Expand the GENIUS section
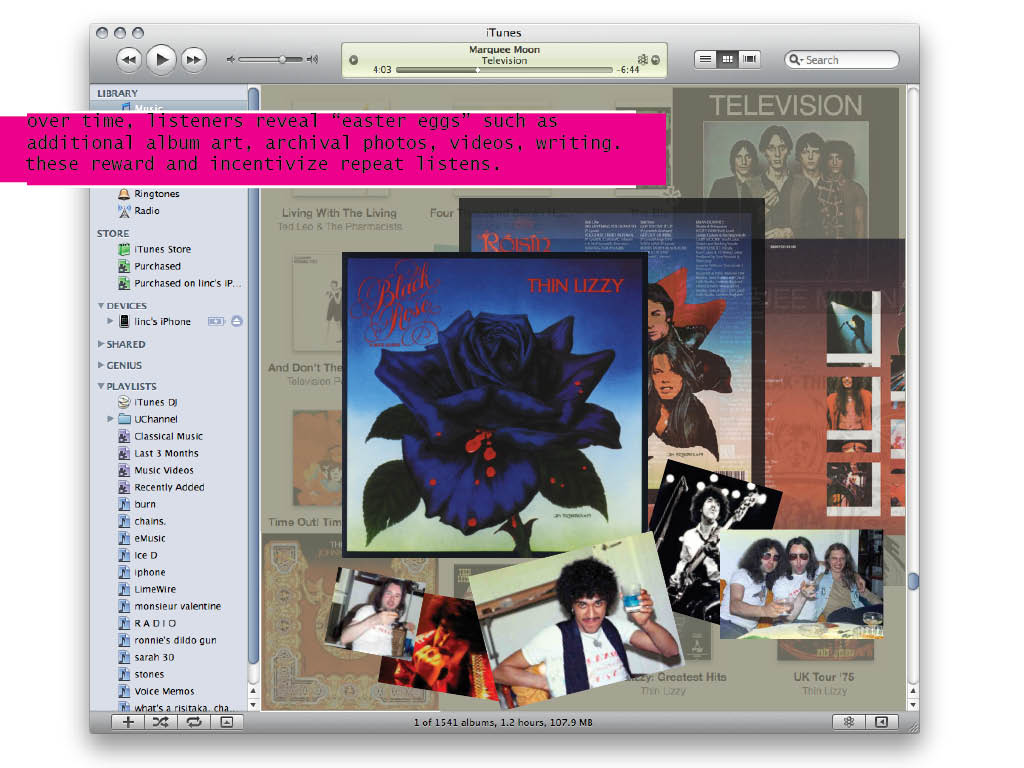The image size is (1024, 768). point(101,365)
